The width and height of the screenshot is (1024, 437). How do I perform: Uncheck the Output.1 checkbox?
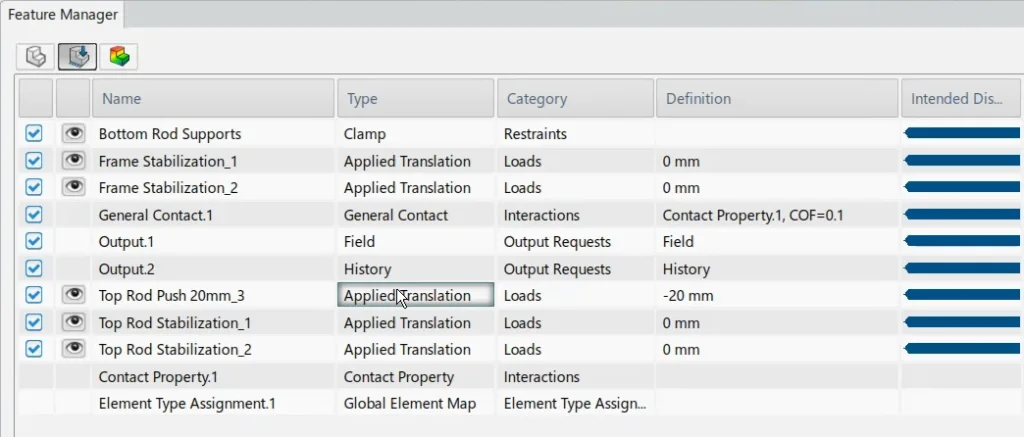point(34,241)
